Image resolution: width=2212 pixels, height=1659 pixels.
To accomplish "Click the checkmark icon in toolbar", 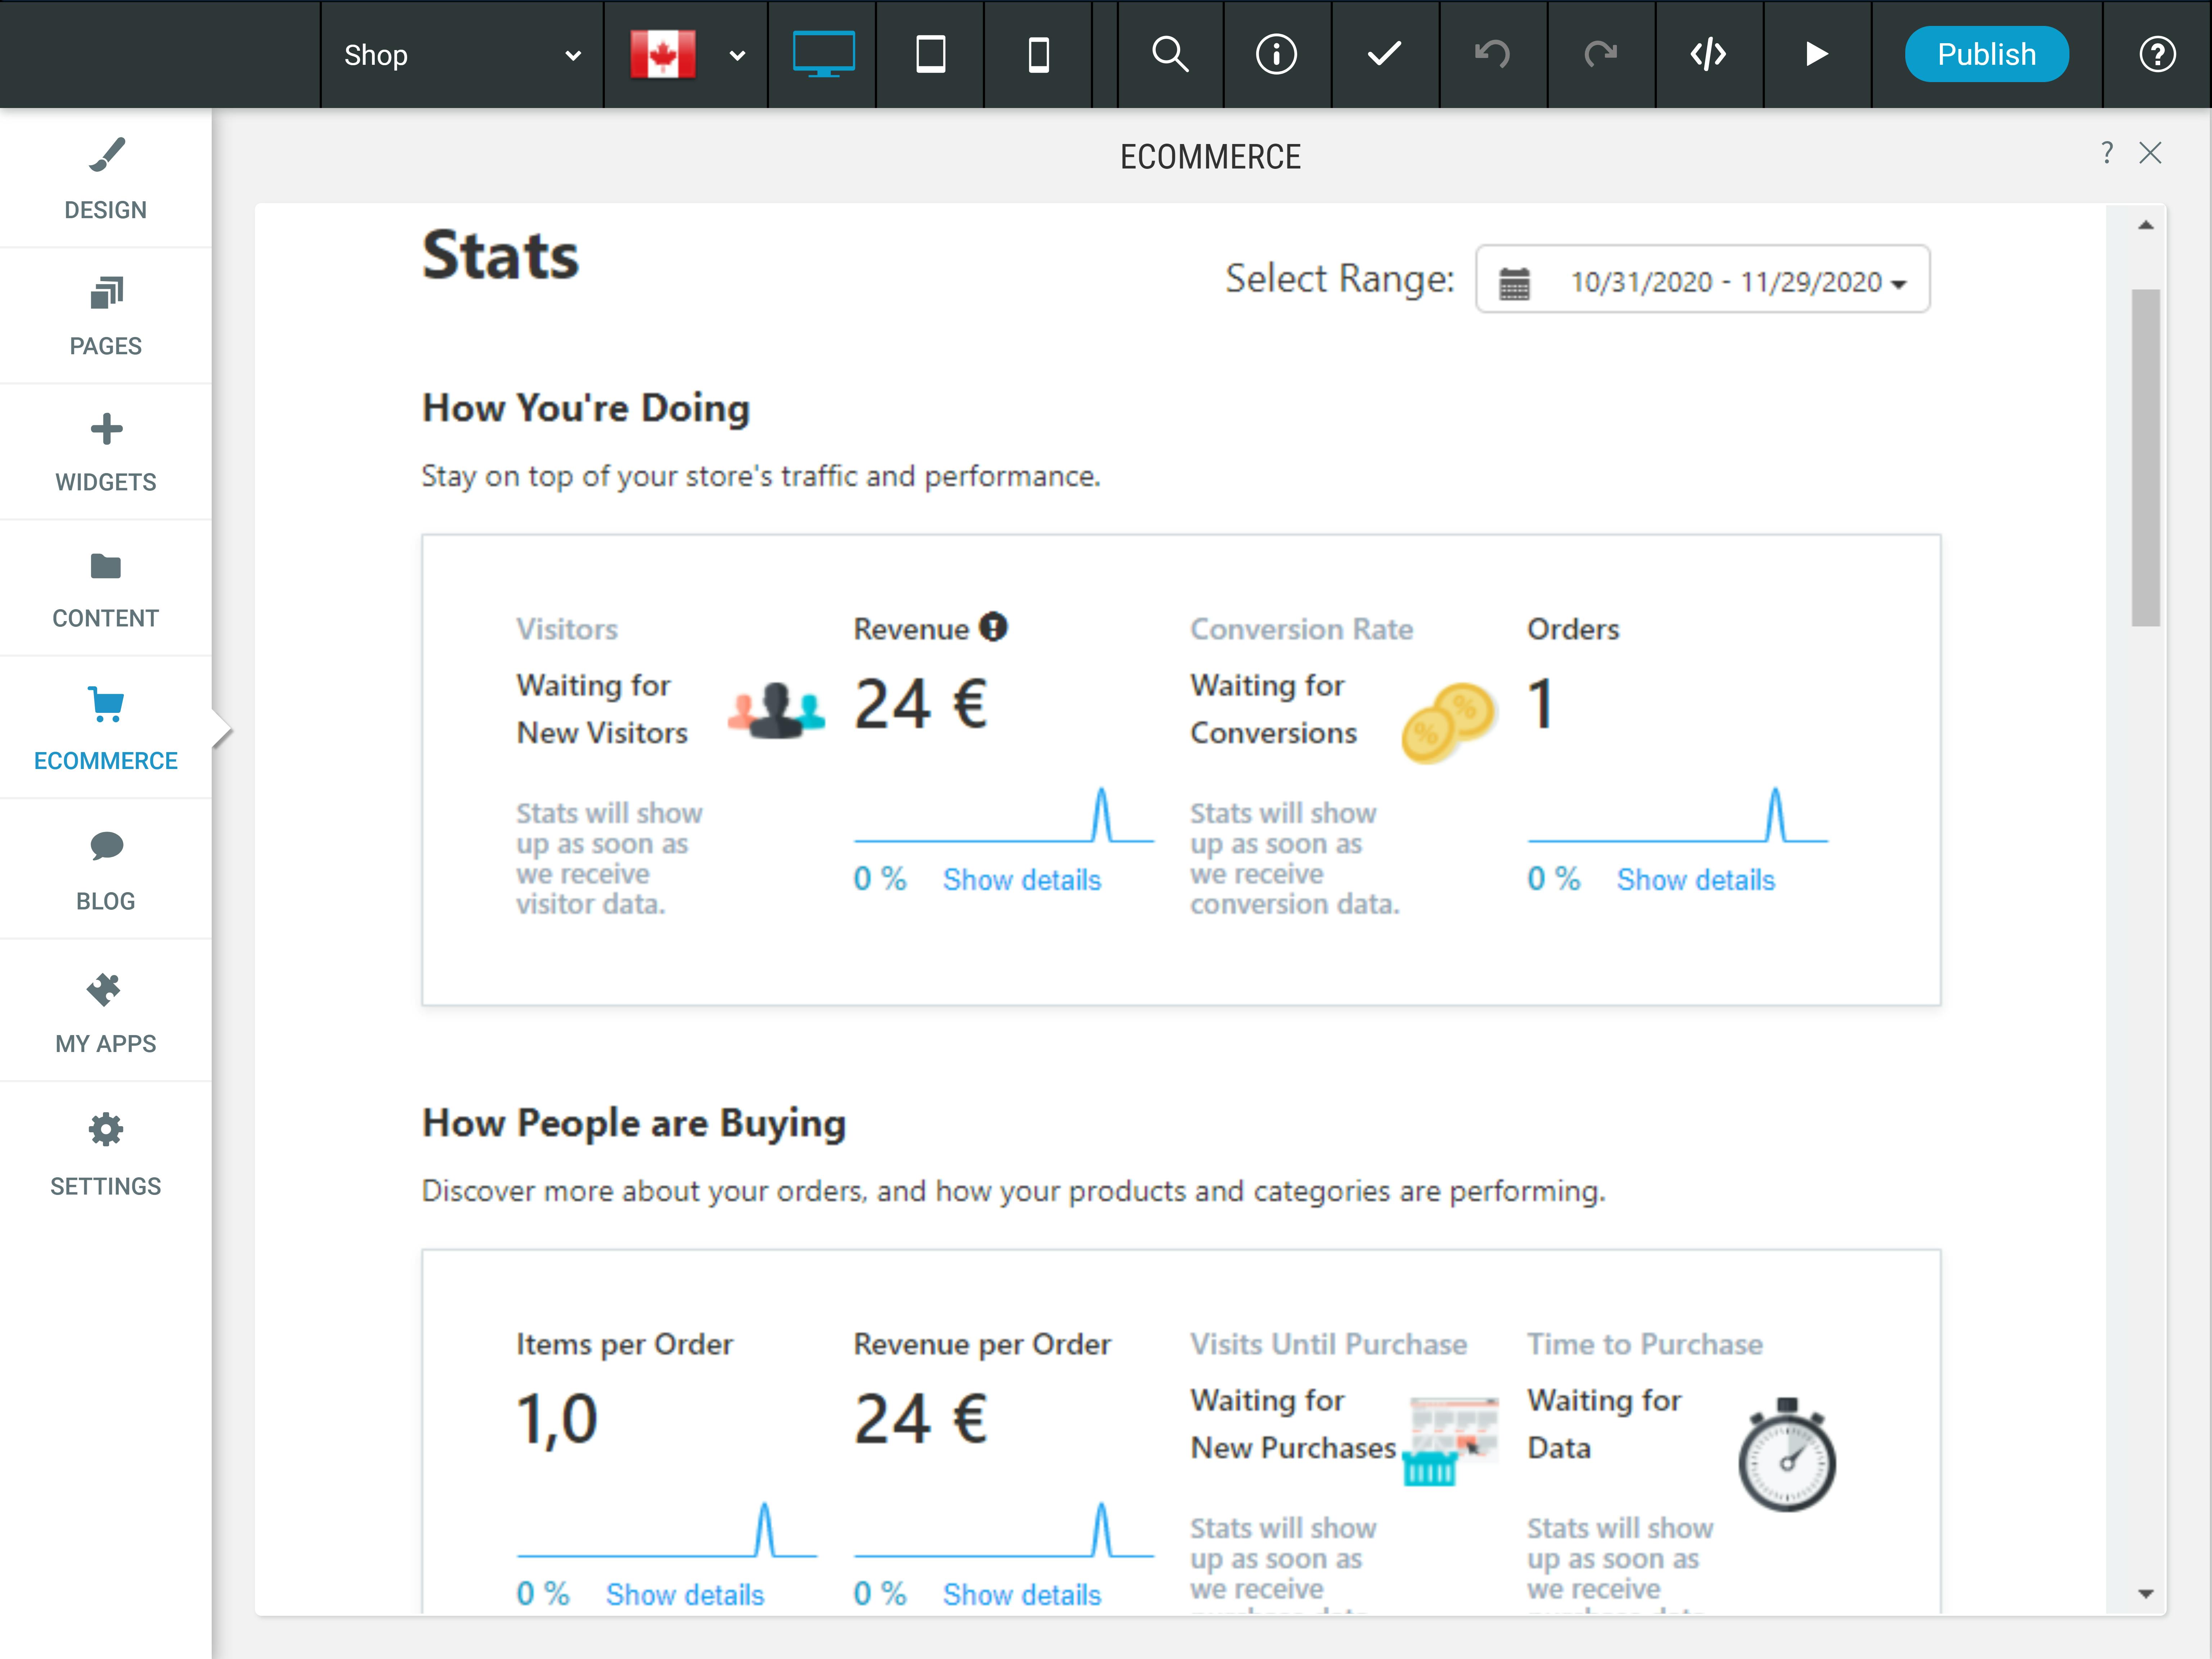I will pyautogui.click(x=1384, y=54).
